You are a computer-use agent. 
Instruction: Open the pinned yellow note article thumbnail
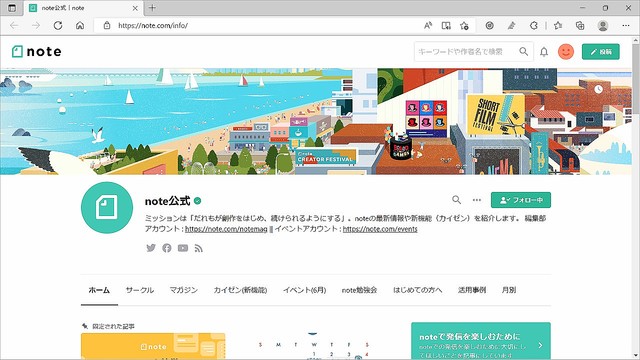[153, 346]
